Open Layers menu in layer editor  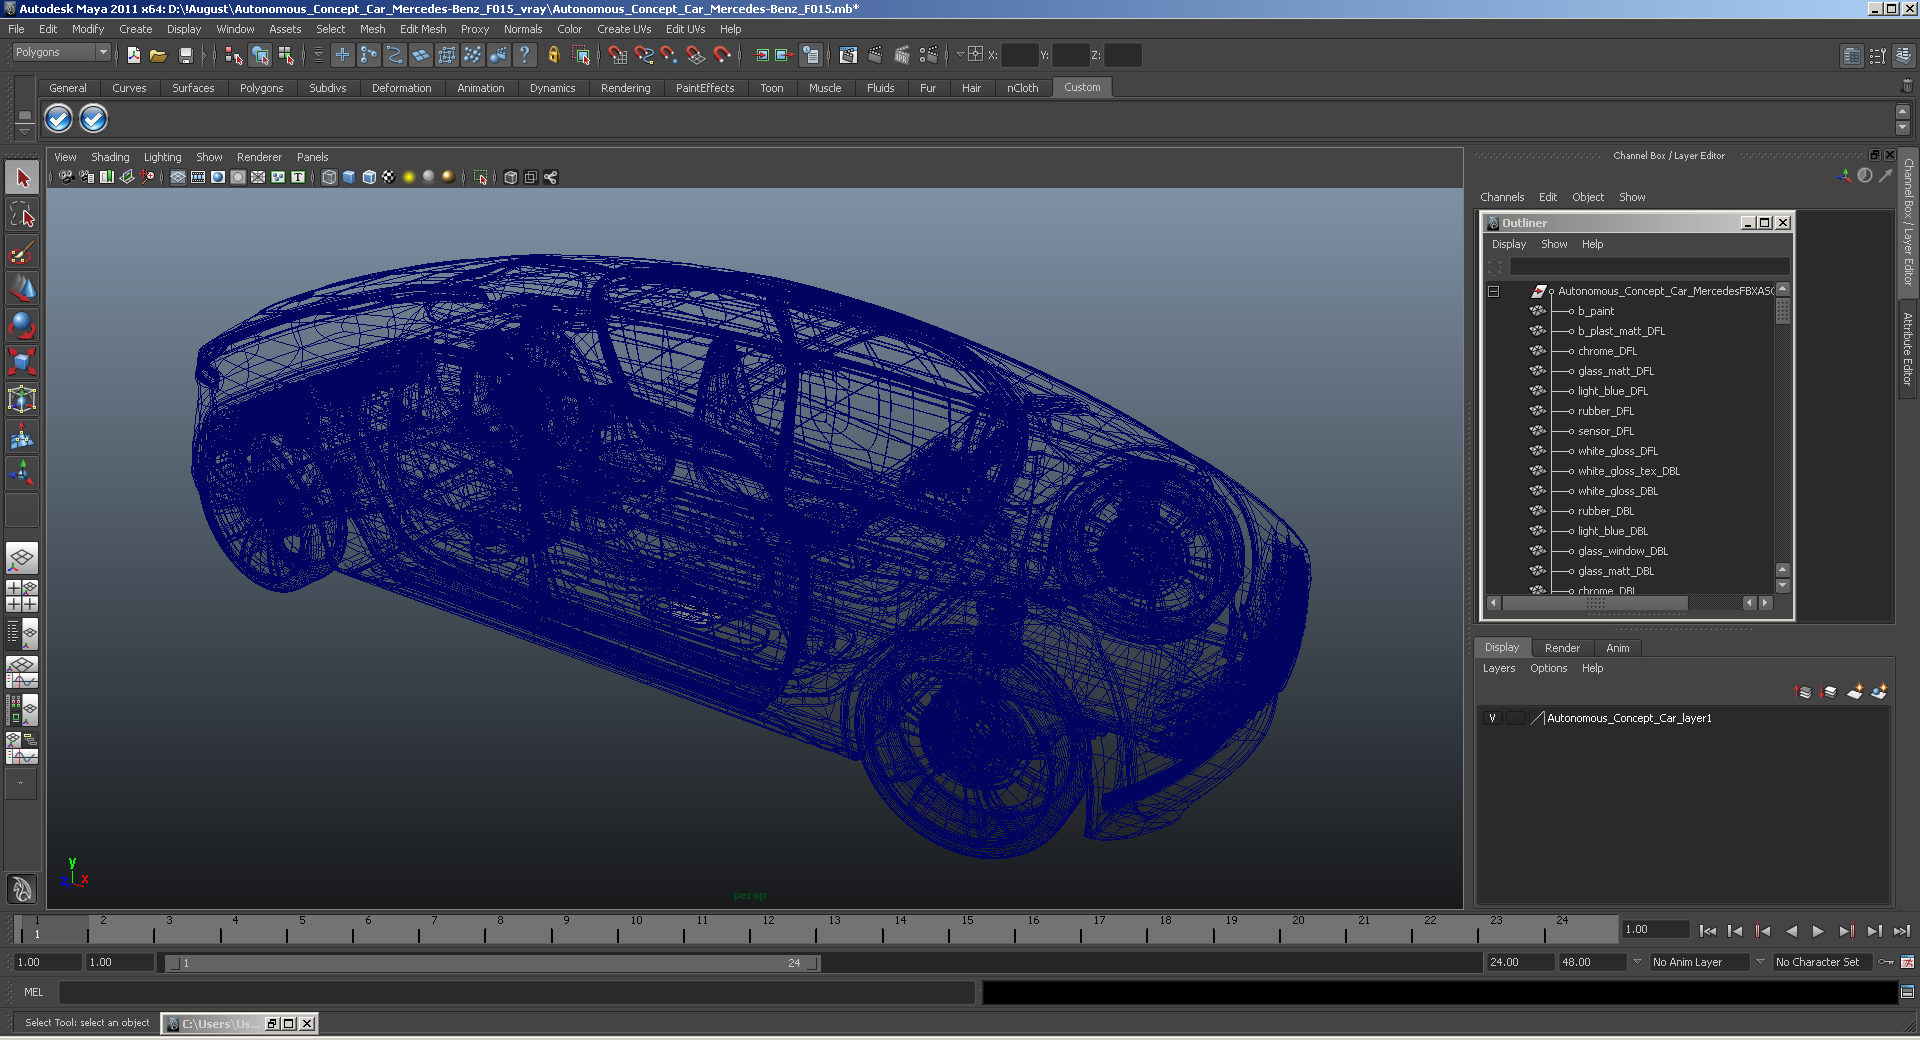[1499, 668]
